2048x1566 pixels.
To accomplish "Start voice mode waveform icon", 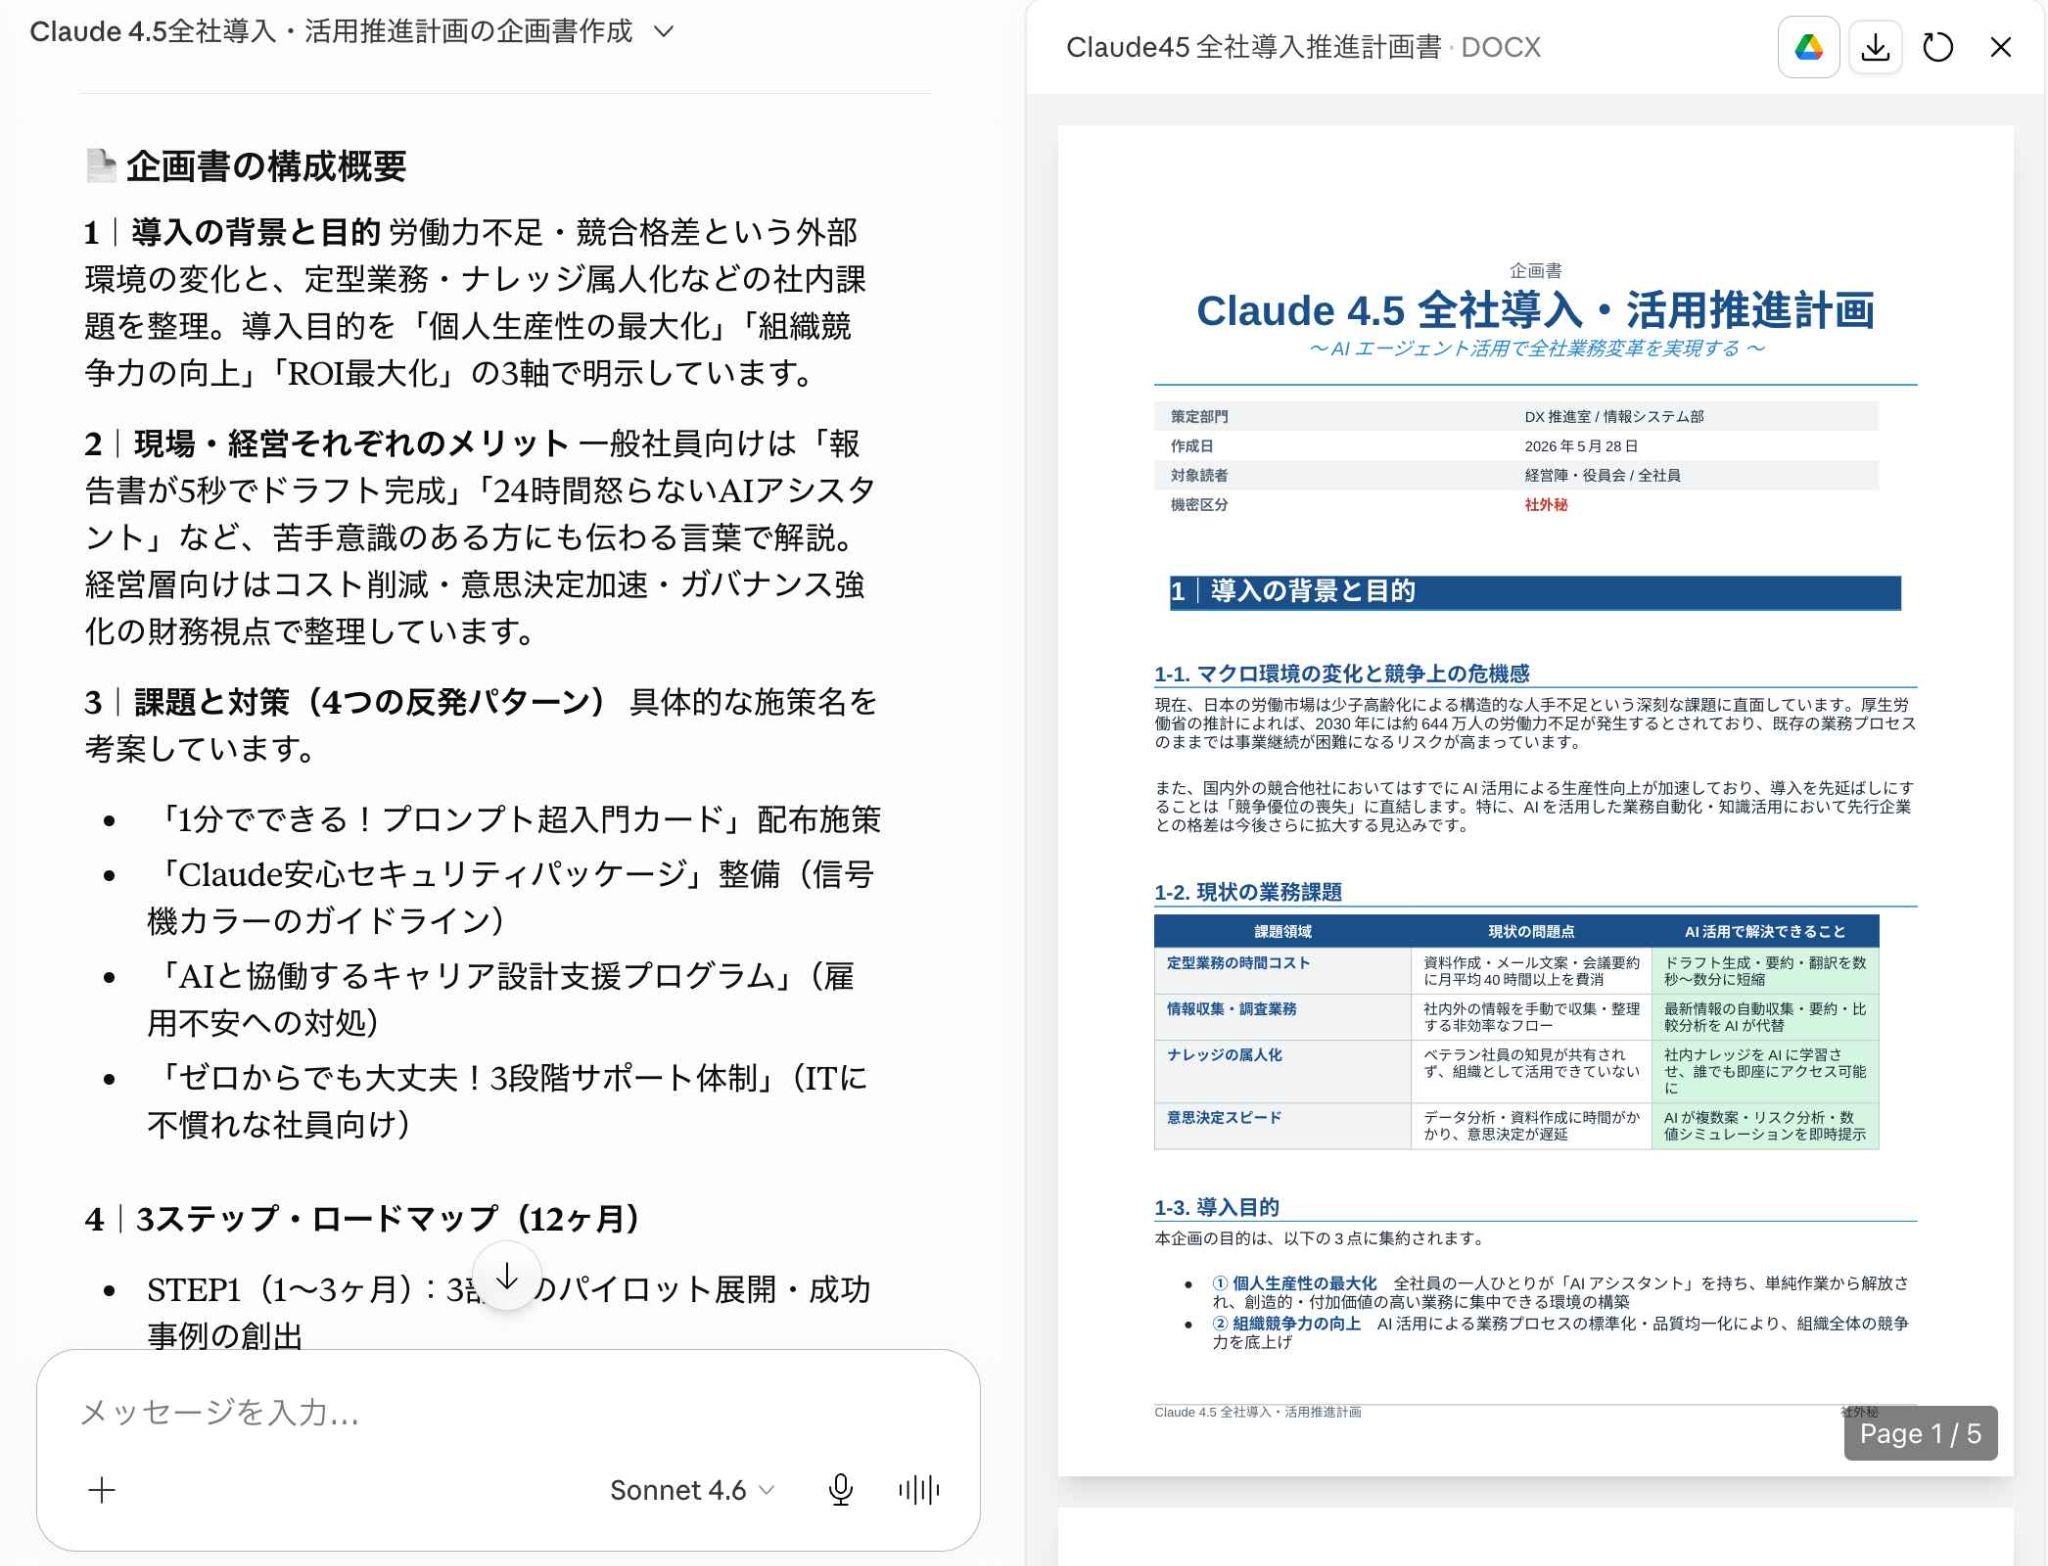I will pyautogui.click(x=918, y=1489).
